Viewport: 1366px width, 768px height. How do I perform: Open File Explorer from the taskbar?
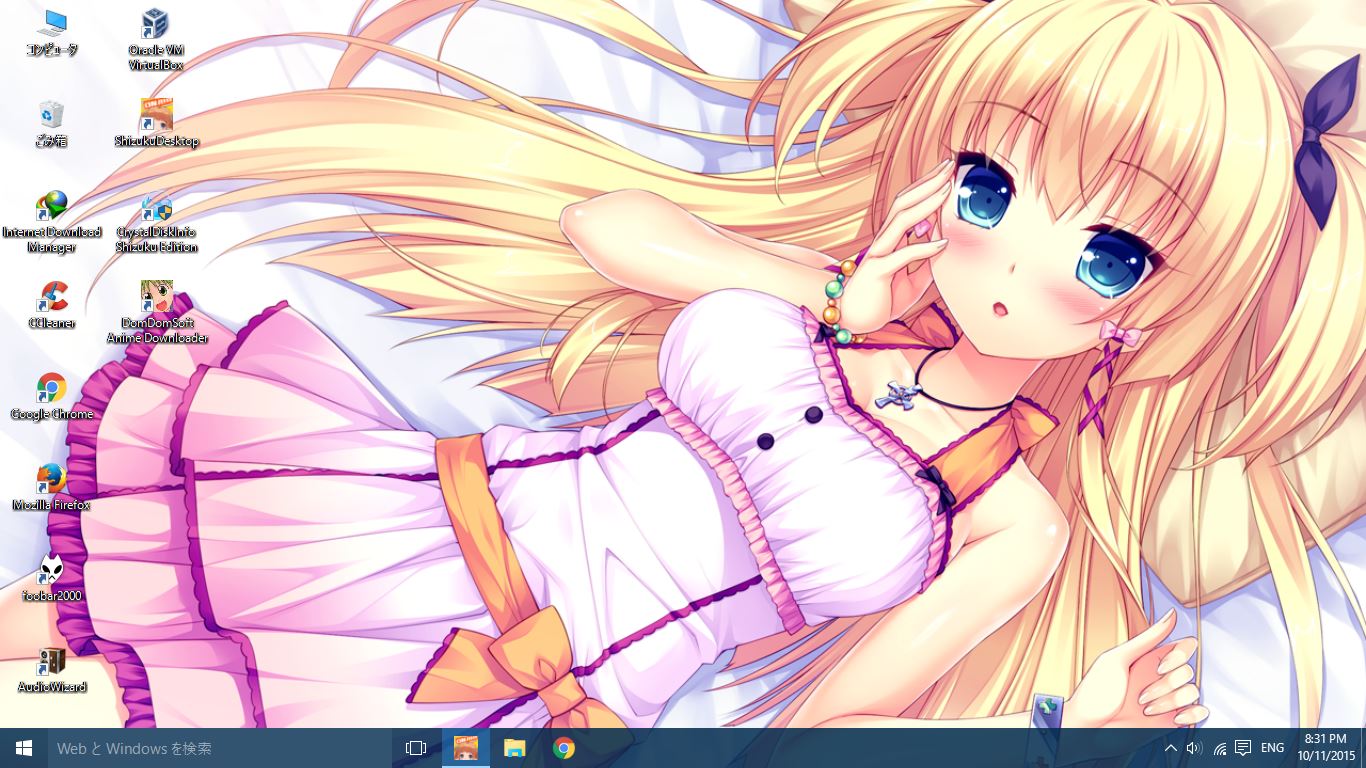click(514, 748)
